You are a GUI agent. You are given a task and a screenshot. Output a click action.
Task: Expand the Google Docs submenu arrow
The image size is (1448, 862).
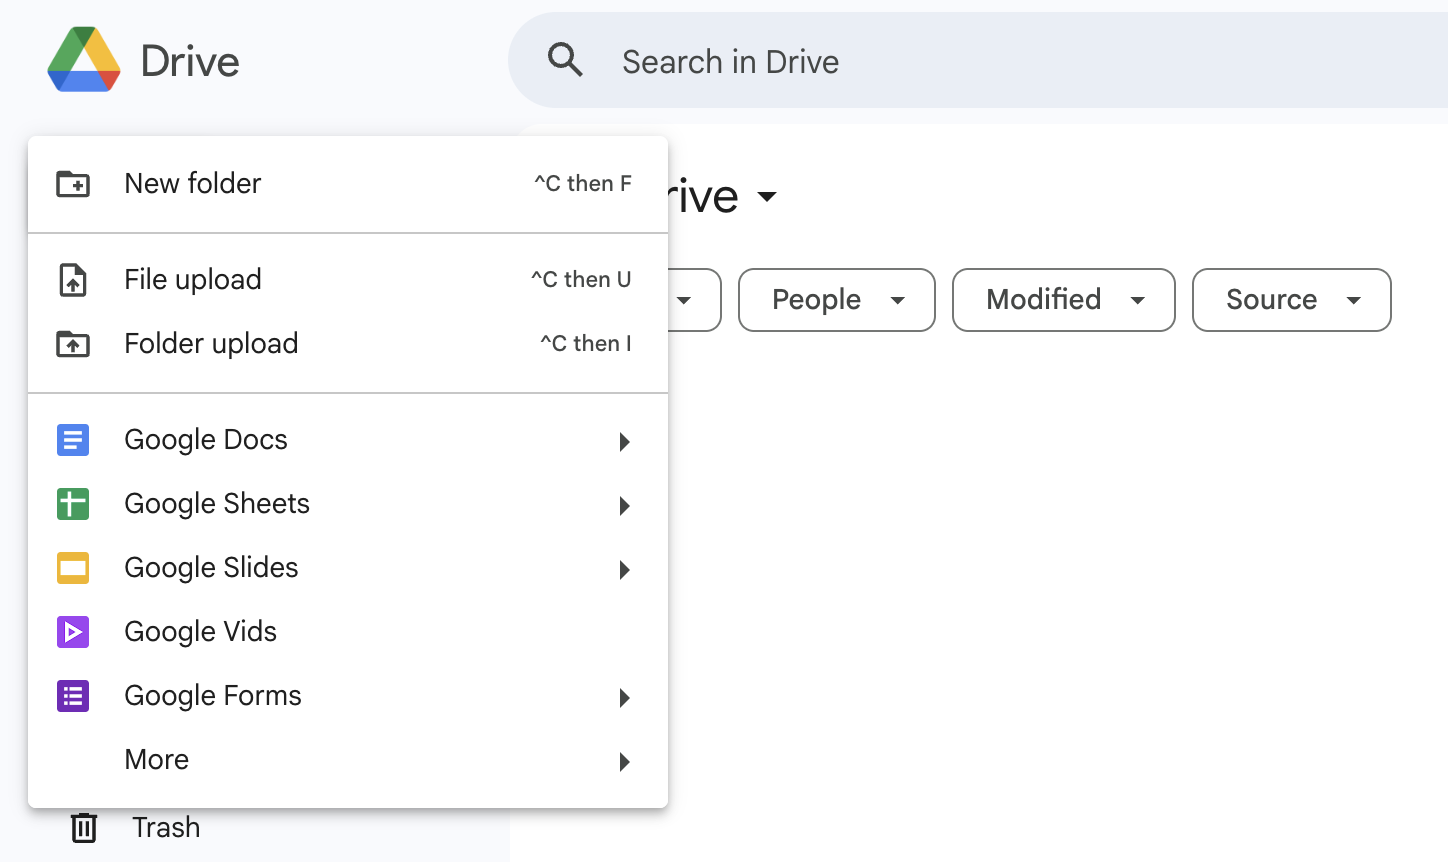[x=624, y=441]
